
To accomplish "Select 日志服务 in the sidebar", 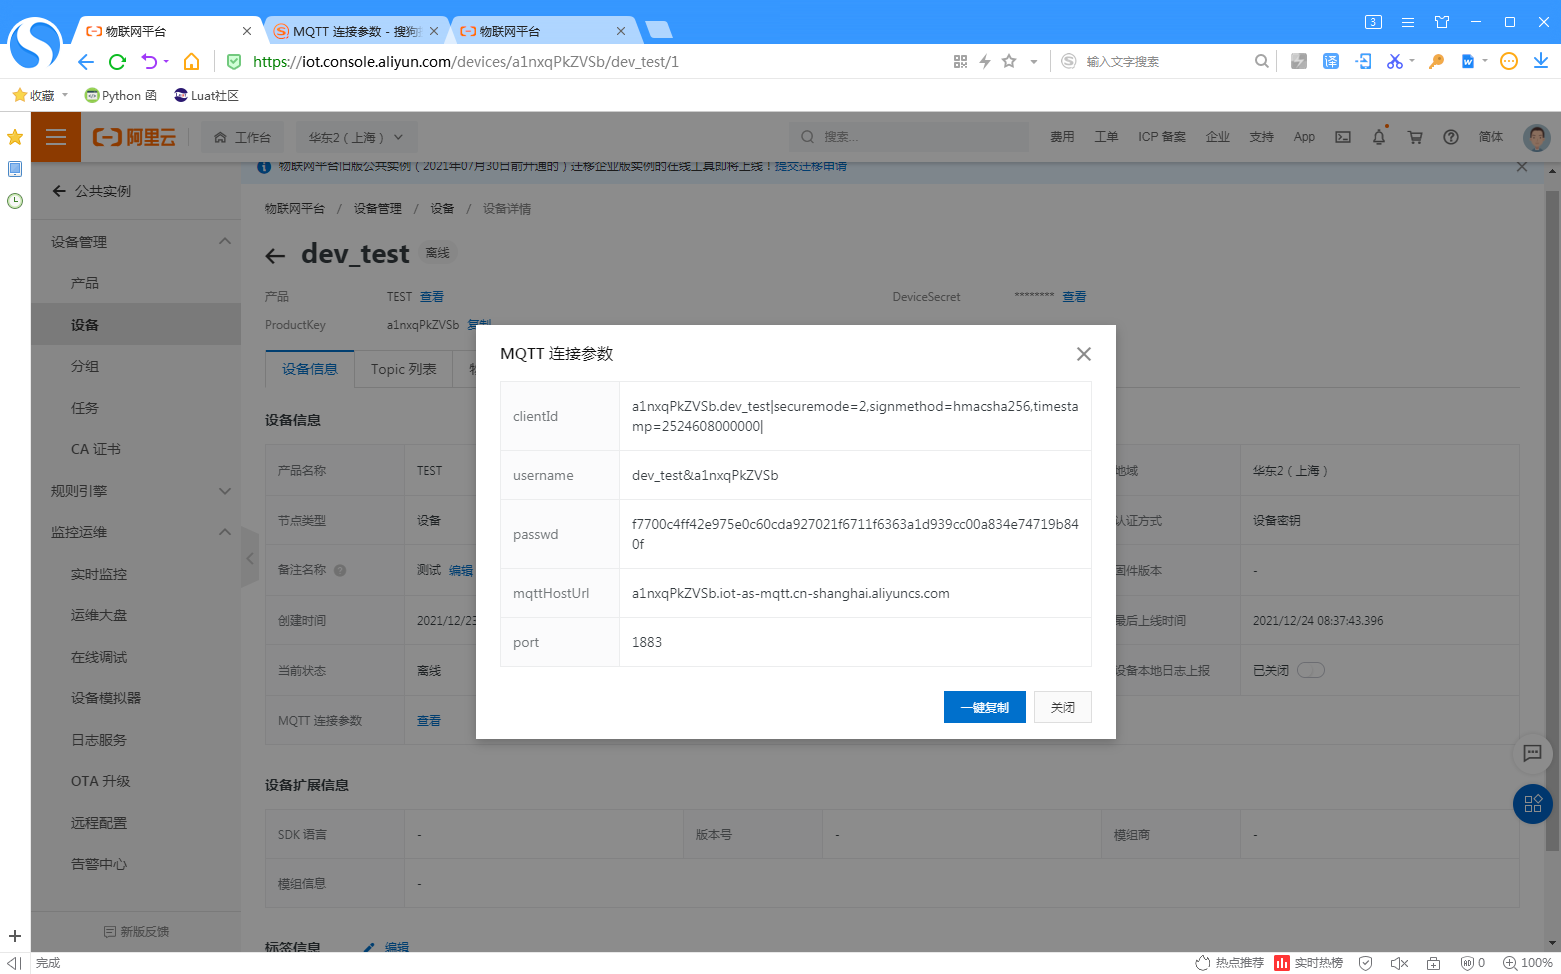I will coord(99,740).
